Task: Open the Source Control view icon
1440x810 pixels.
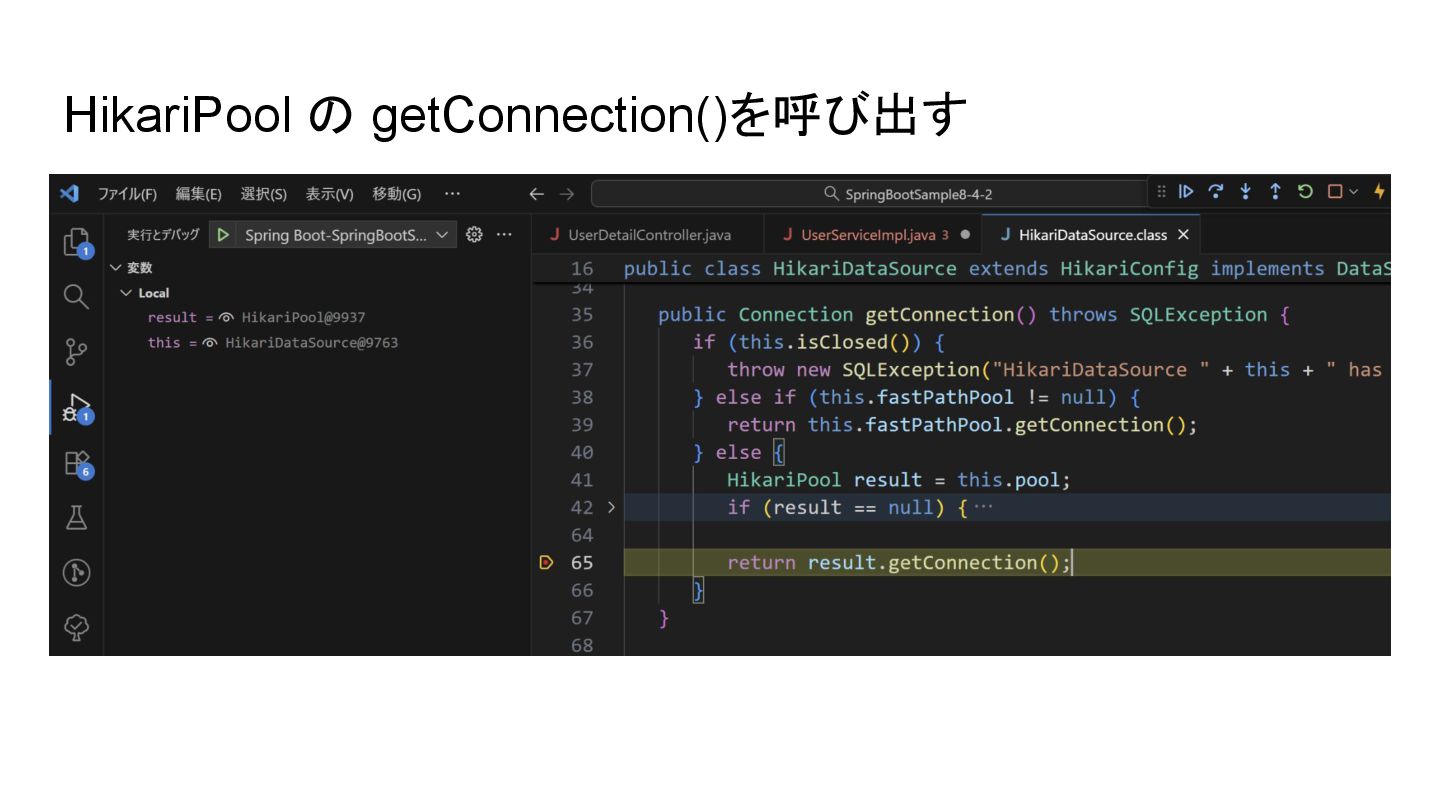Action: point(76,351)
